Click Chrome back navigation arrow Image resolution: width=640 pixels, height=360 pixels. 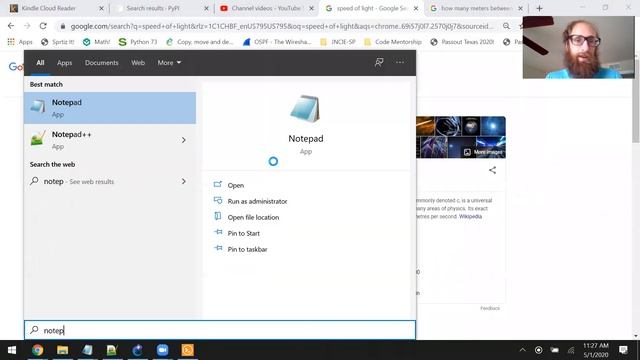pos(11,26)
